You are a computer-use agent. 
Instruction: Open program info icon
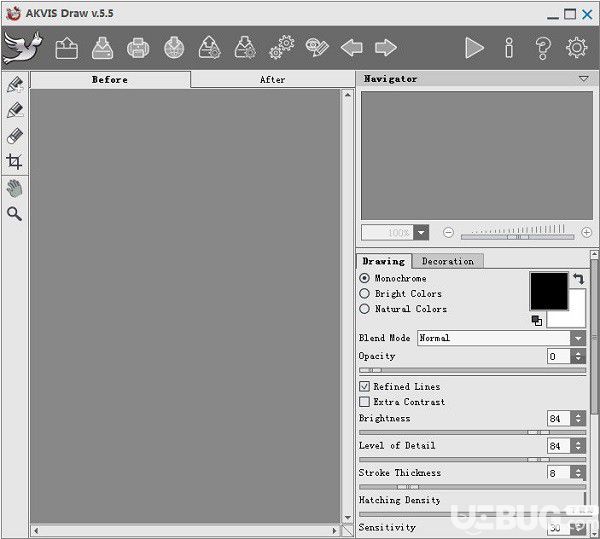click(x=509, y=48)
